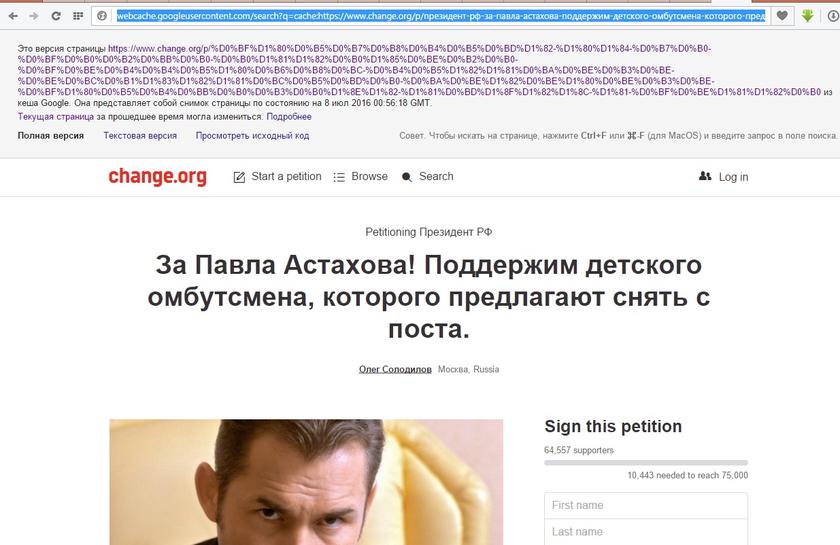Bookmark the page with the heart icon

(782, 16)
